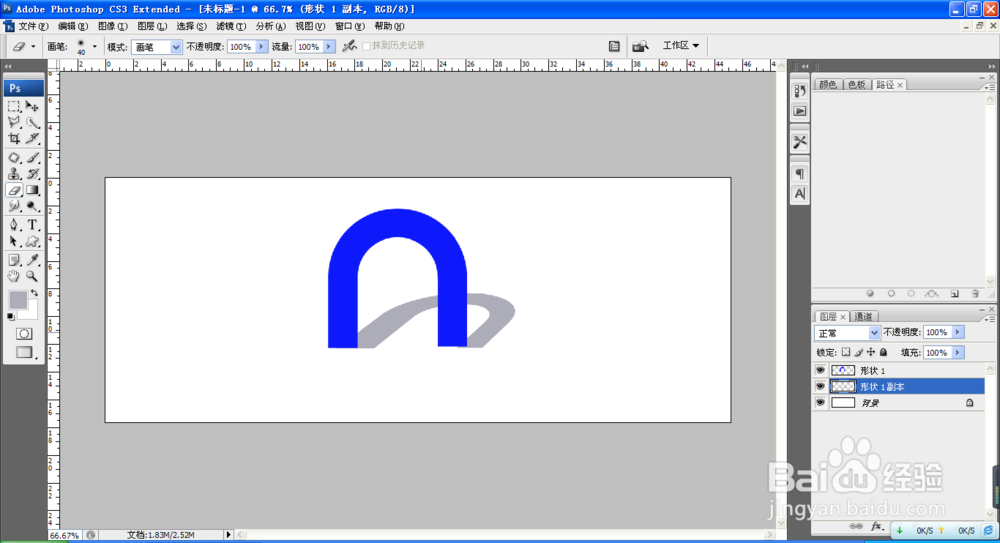Select the History Brush tool
Image resolution: width=1000 pixels, height=543 pixels.
[33, 174]
